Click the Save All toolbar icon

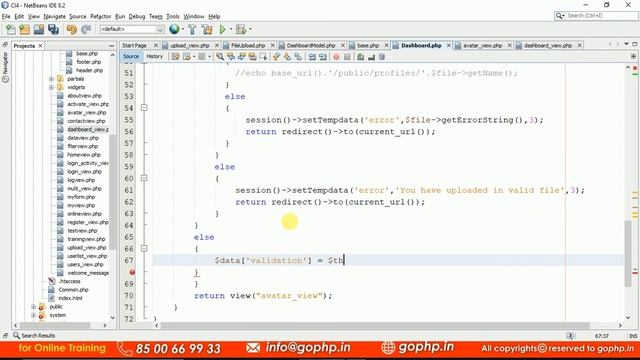click(53, 29)
